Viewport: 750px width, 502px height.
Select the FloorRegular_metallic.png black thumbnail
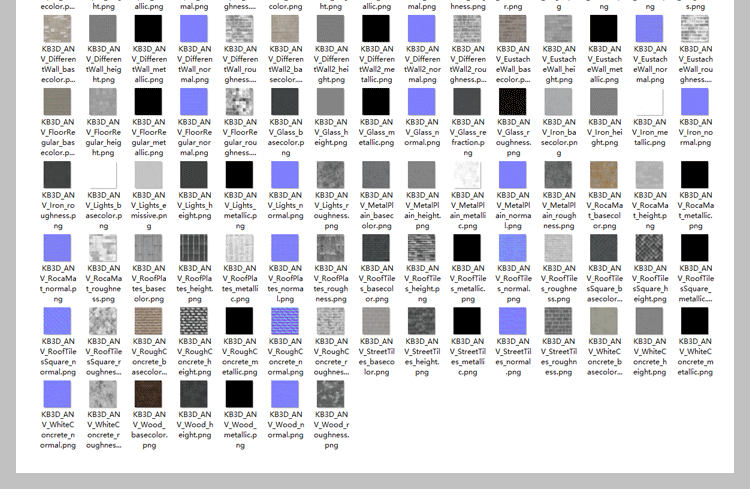tap(148, 102)
